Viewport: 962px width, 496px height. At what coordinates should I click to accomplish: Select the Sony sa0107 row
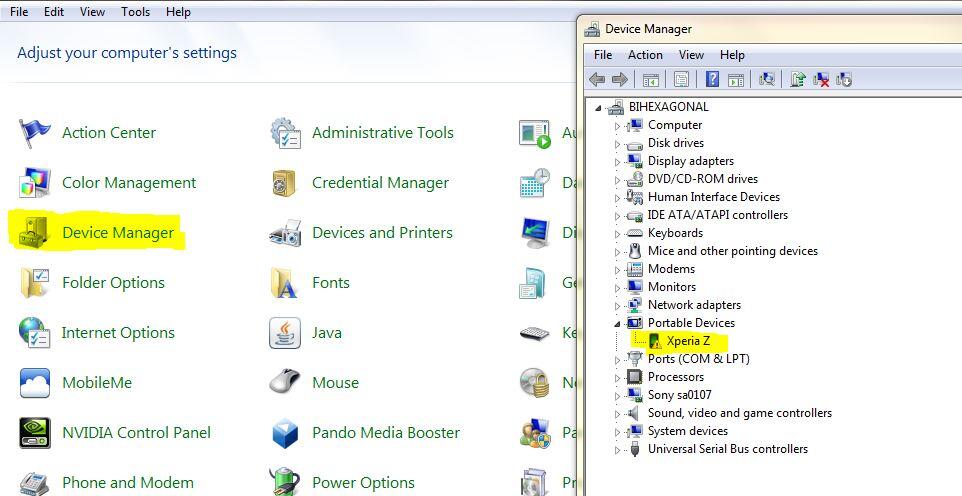coord(679,395)
